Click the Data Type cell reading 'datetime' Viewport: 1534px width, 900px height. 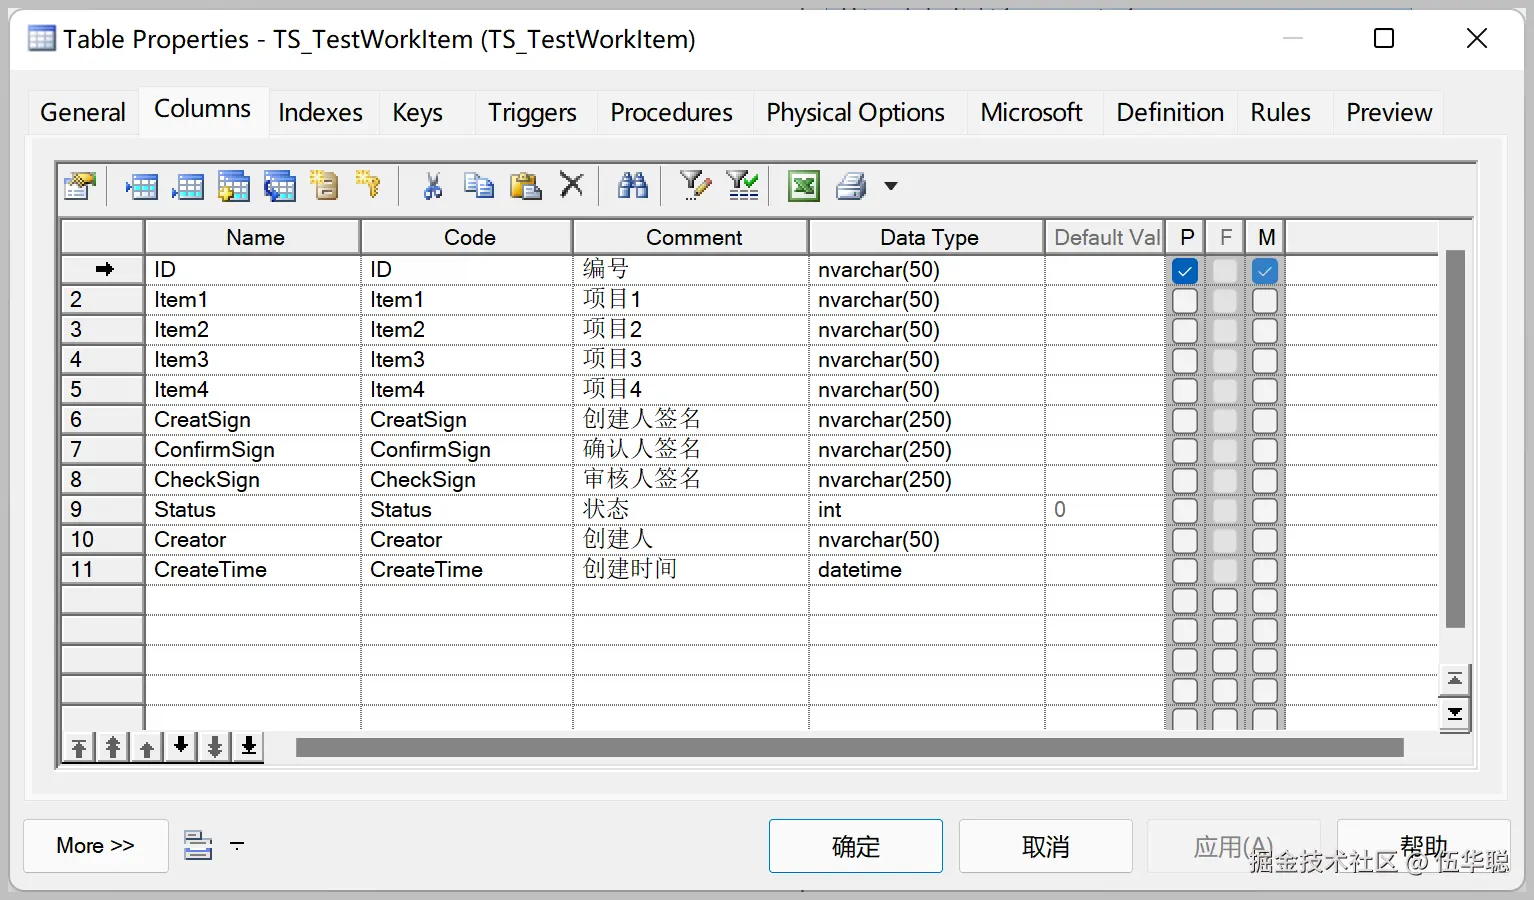click(x=926, y=569)
